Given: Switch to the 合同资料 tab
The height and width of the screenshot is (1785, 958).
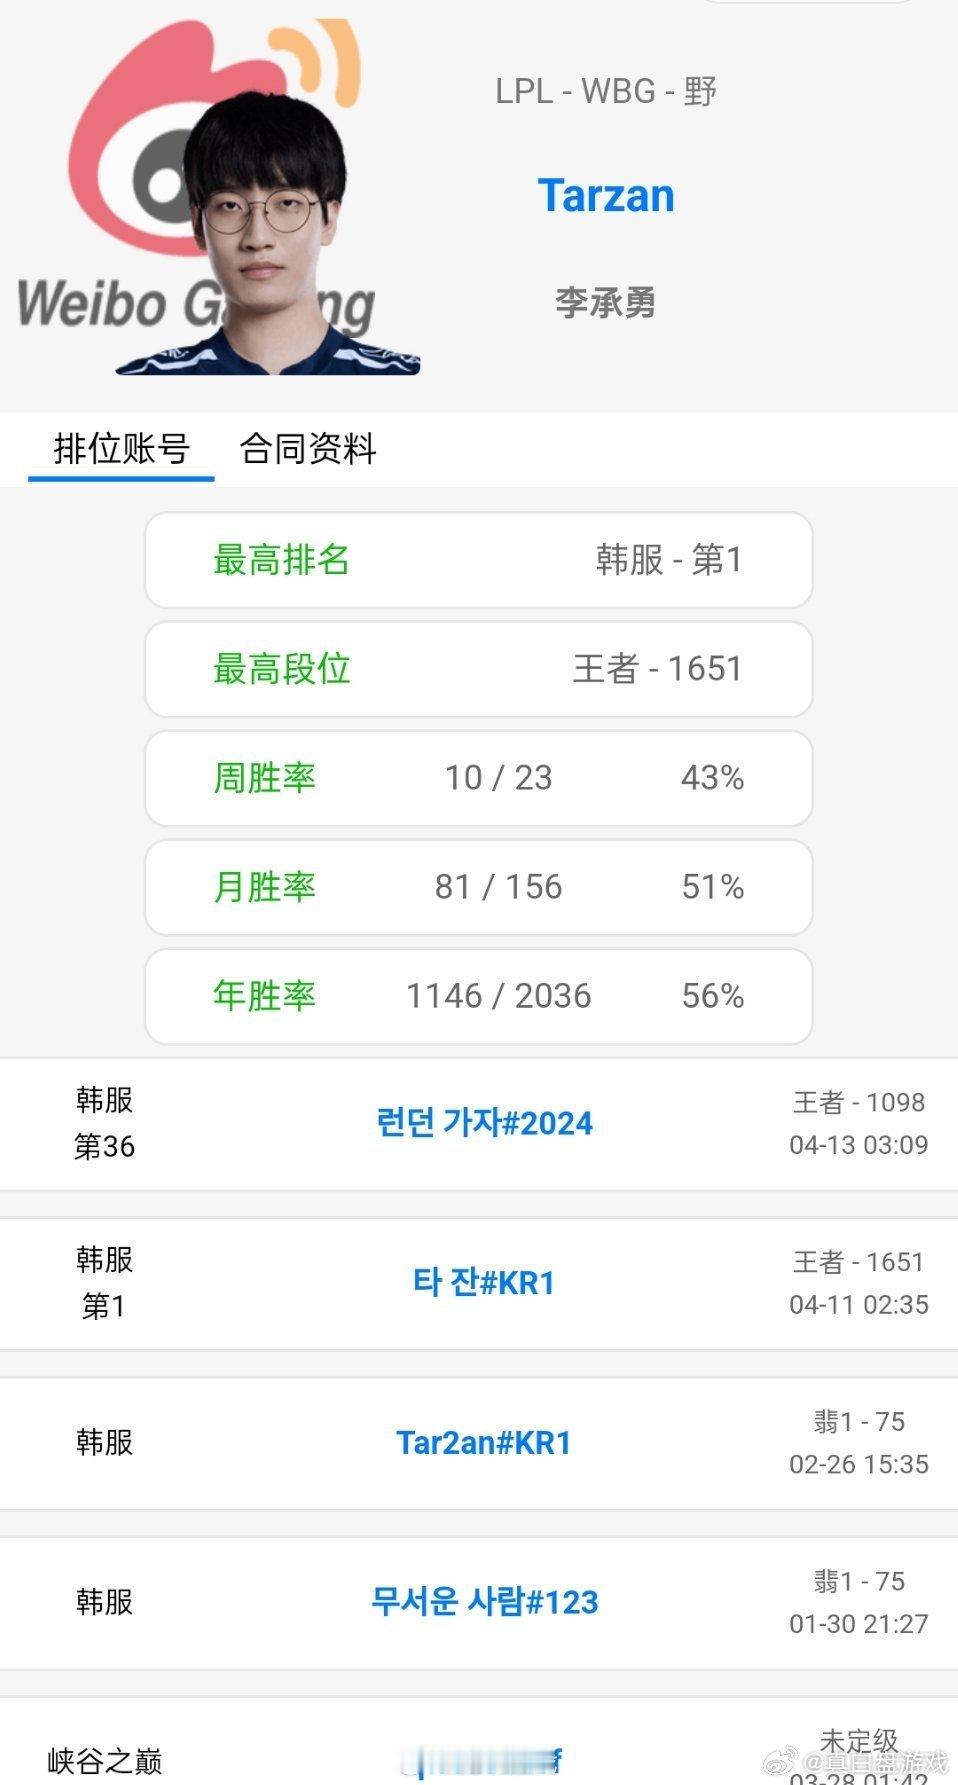Looking at the screenshot, I should tap(307, 451).
